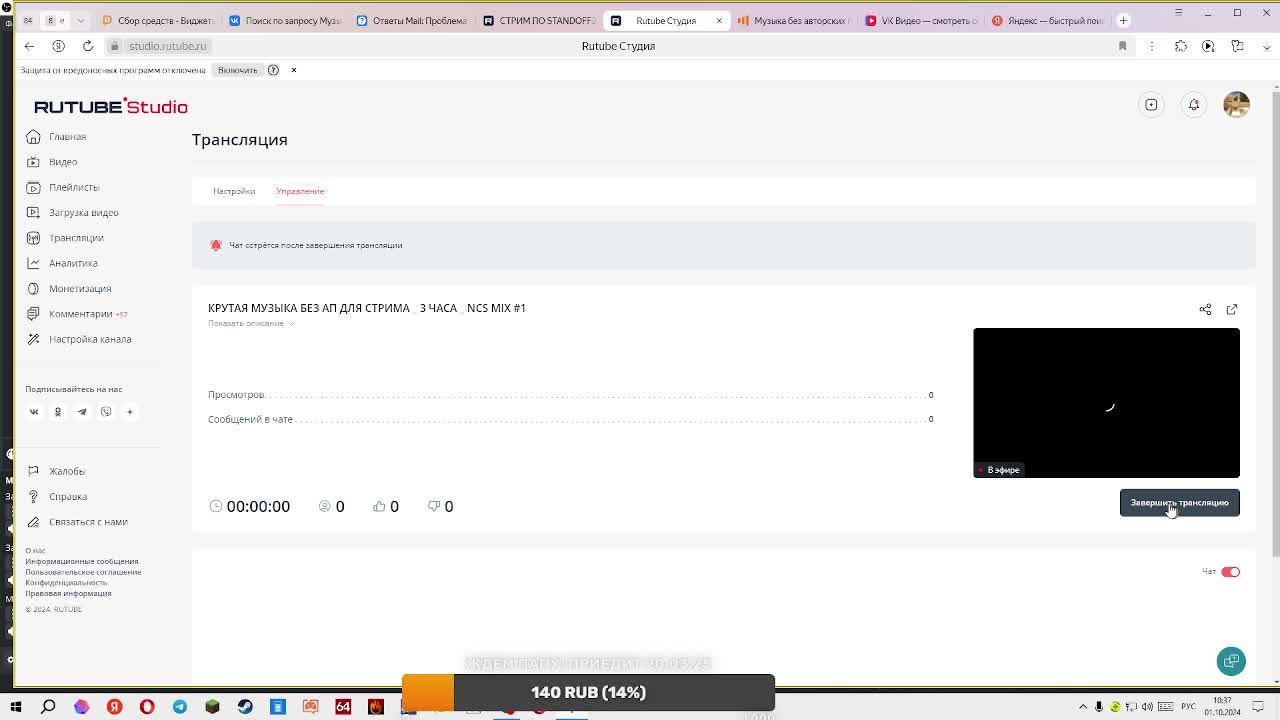
Task: Open the notifications bell
Action: pyautogui.click(x=1194, y=105)
